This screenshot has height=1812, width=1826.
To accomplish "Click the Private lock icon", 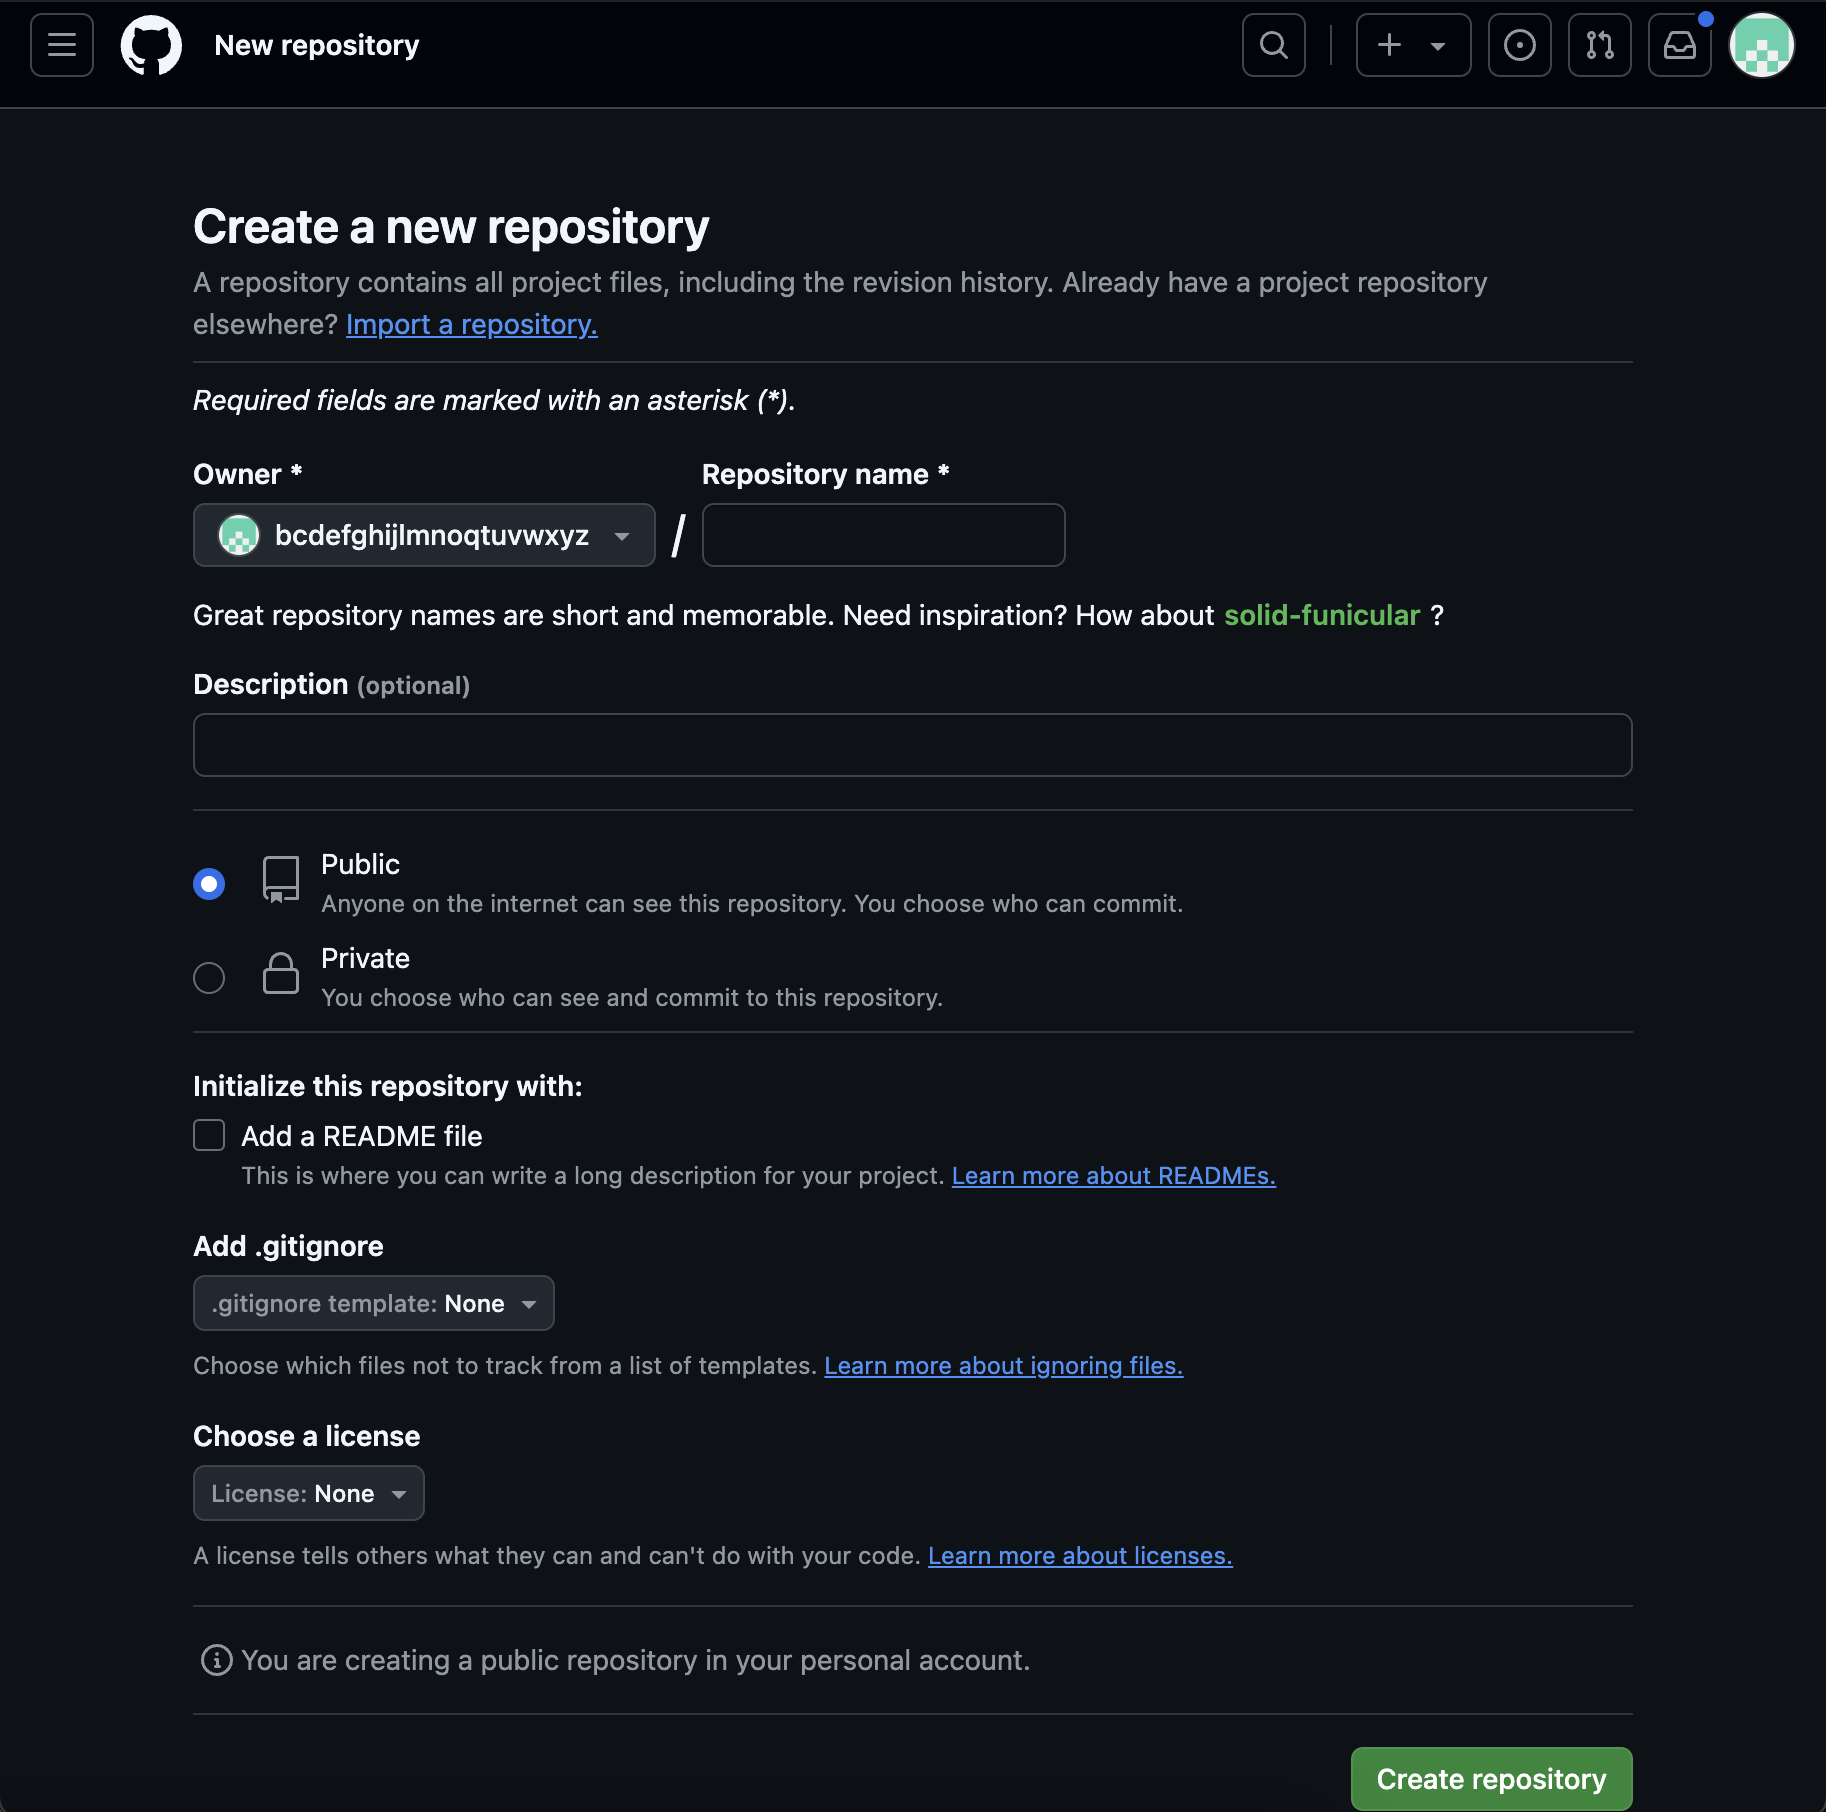I will click(x=281, y=973).
